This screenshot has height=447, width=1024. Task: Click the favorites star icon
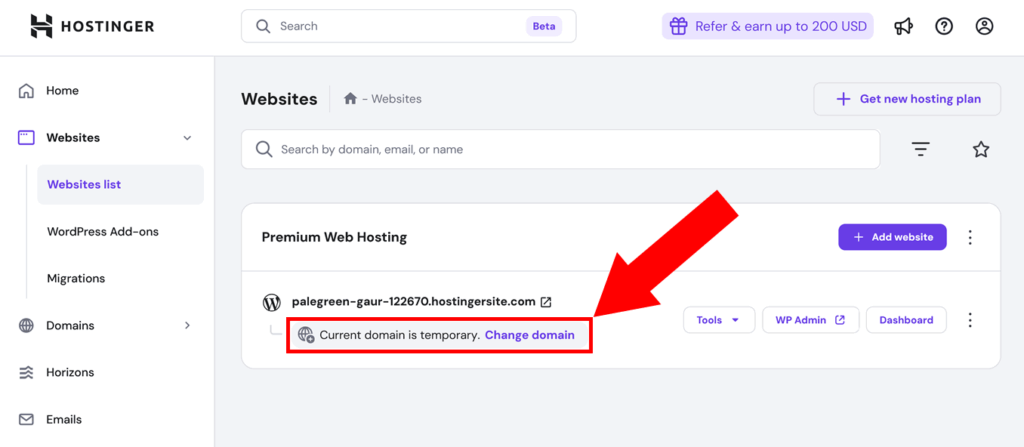(981, 150)
